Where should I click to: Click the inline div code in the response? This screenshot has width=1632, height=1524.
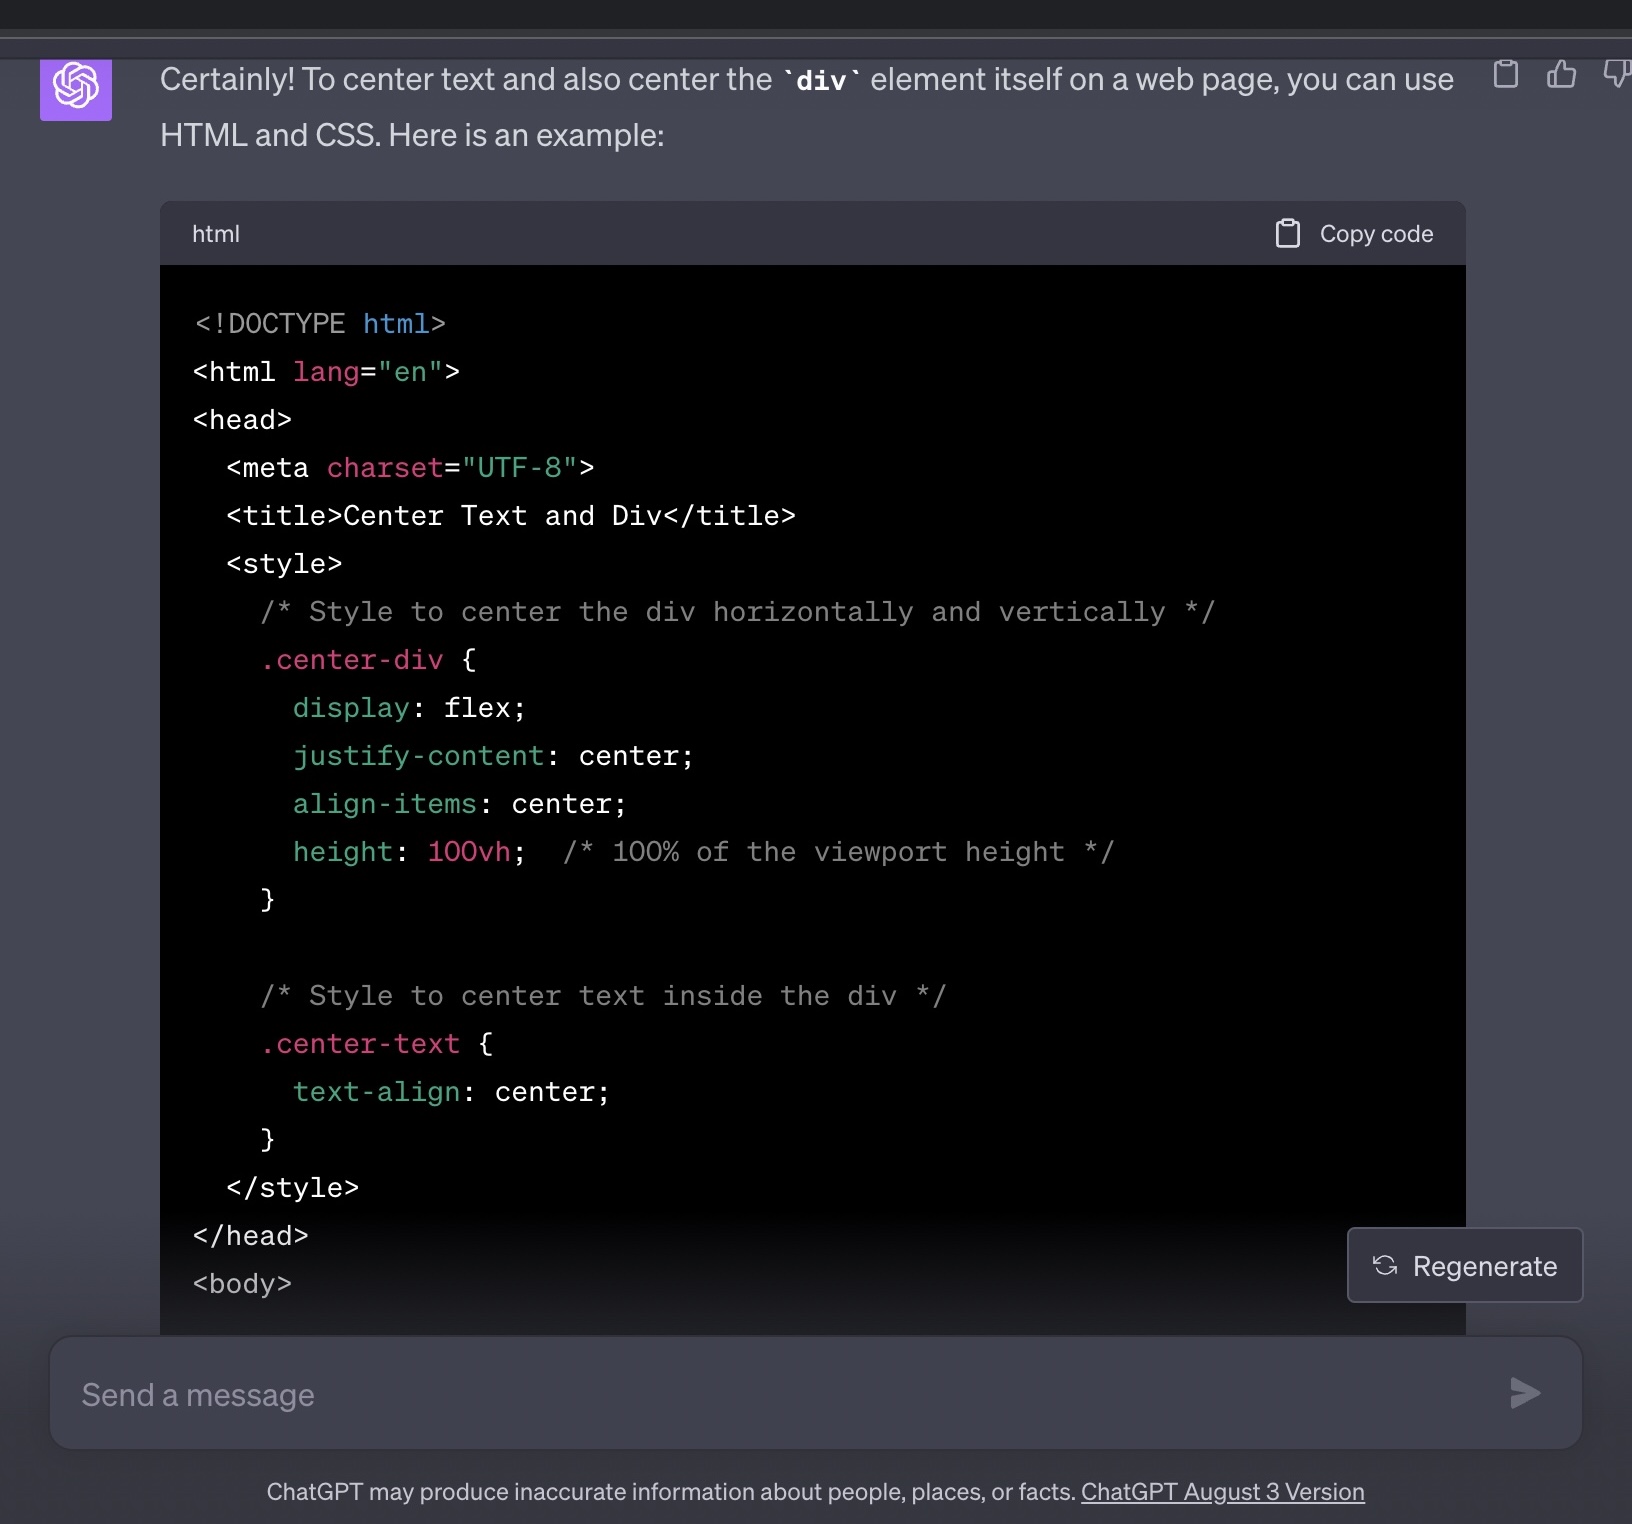coord(821,81)
